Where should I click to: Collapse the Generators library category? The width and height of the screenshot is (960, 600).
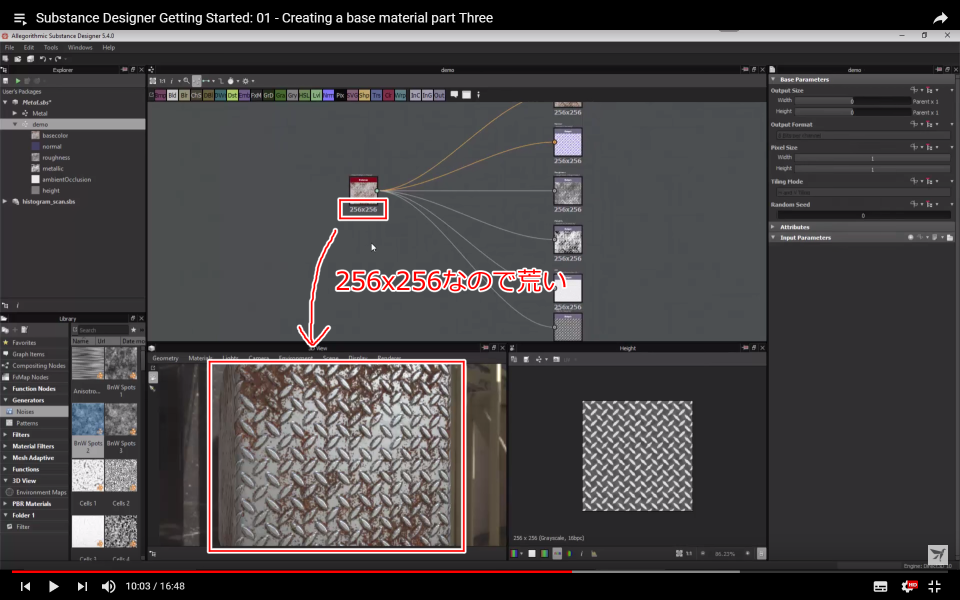(6, 400)
